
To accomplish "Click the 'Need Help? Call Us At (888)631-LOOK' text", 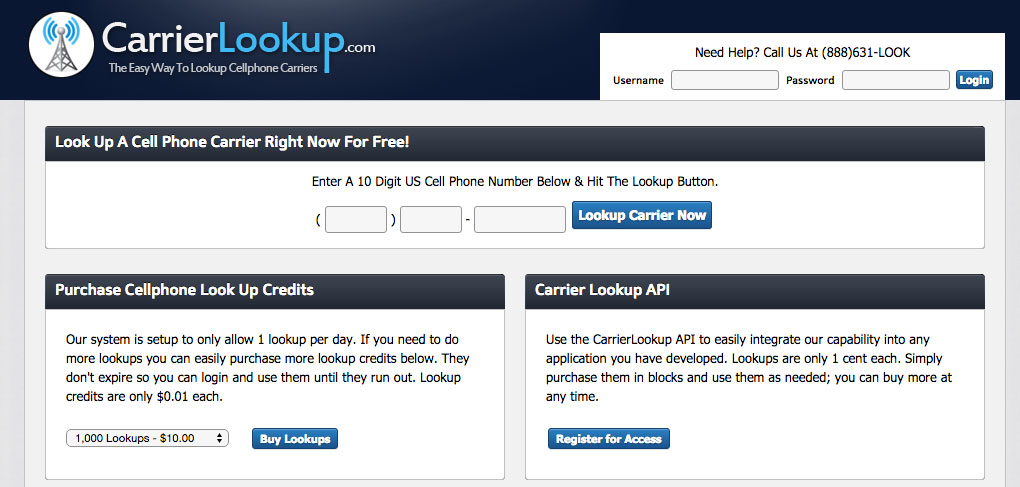I will click(x=802, y=53).
